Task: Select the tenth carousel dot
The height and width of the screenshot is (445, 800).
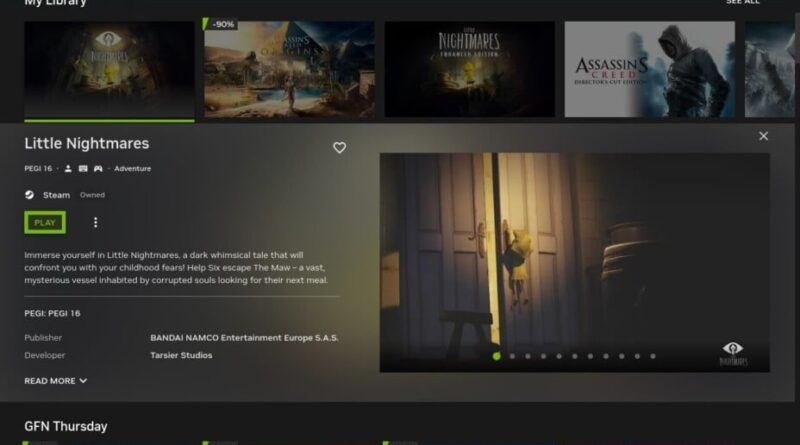Action: pos(637,356)
